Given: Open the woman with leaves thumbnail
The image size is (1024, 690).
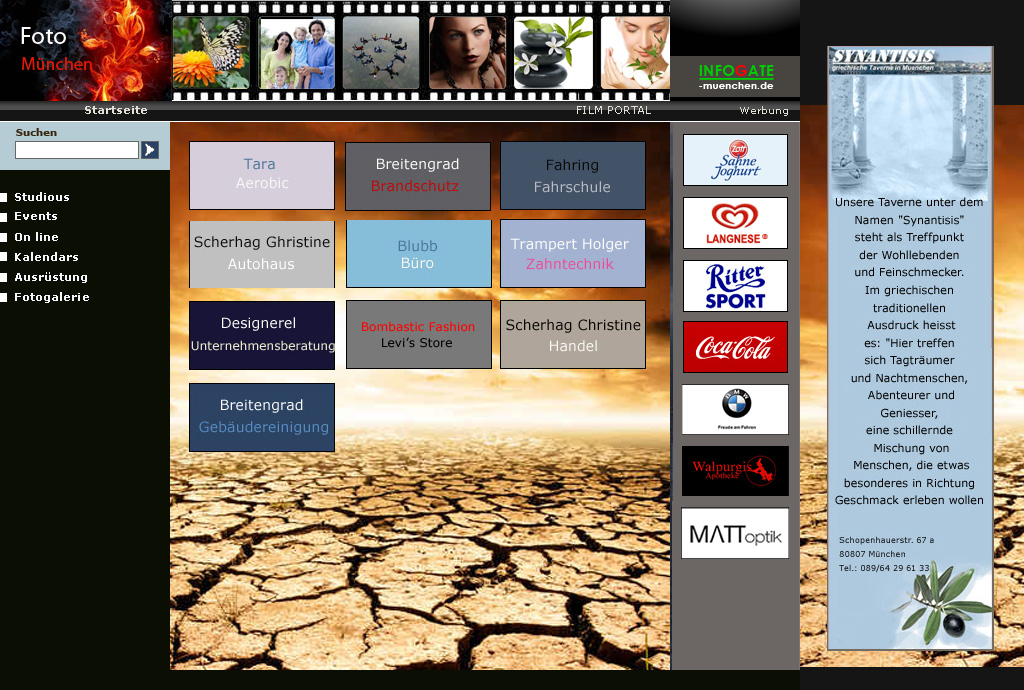Looking at the screenshot, I should click(635, 53).
